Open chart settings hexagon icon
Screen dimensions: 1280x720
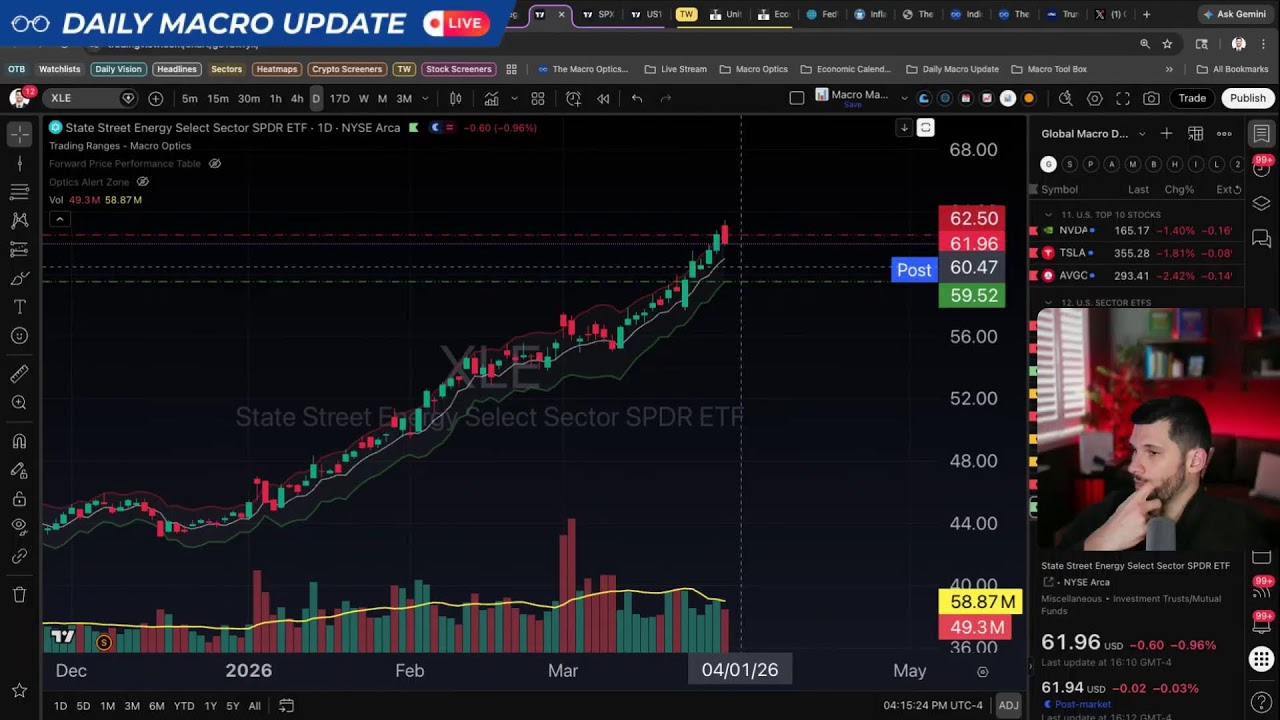(1095, 98)
